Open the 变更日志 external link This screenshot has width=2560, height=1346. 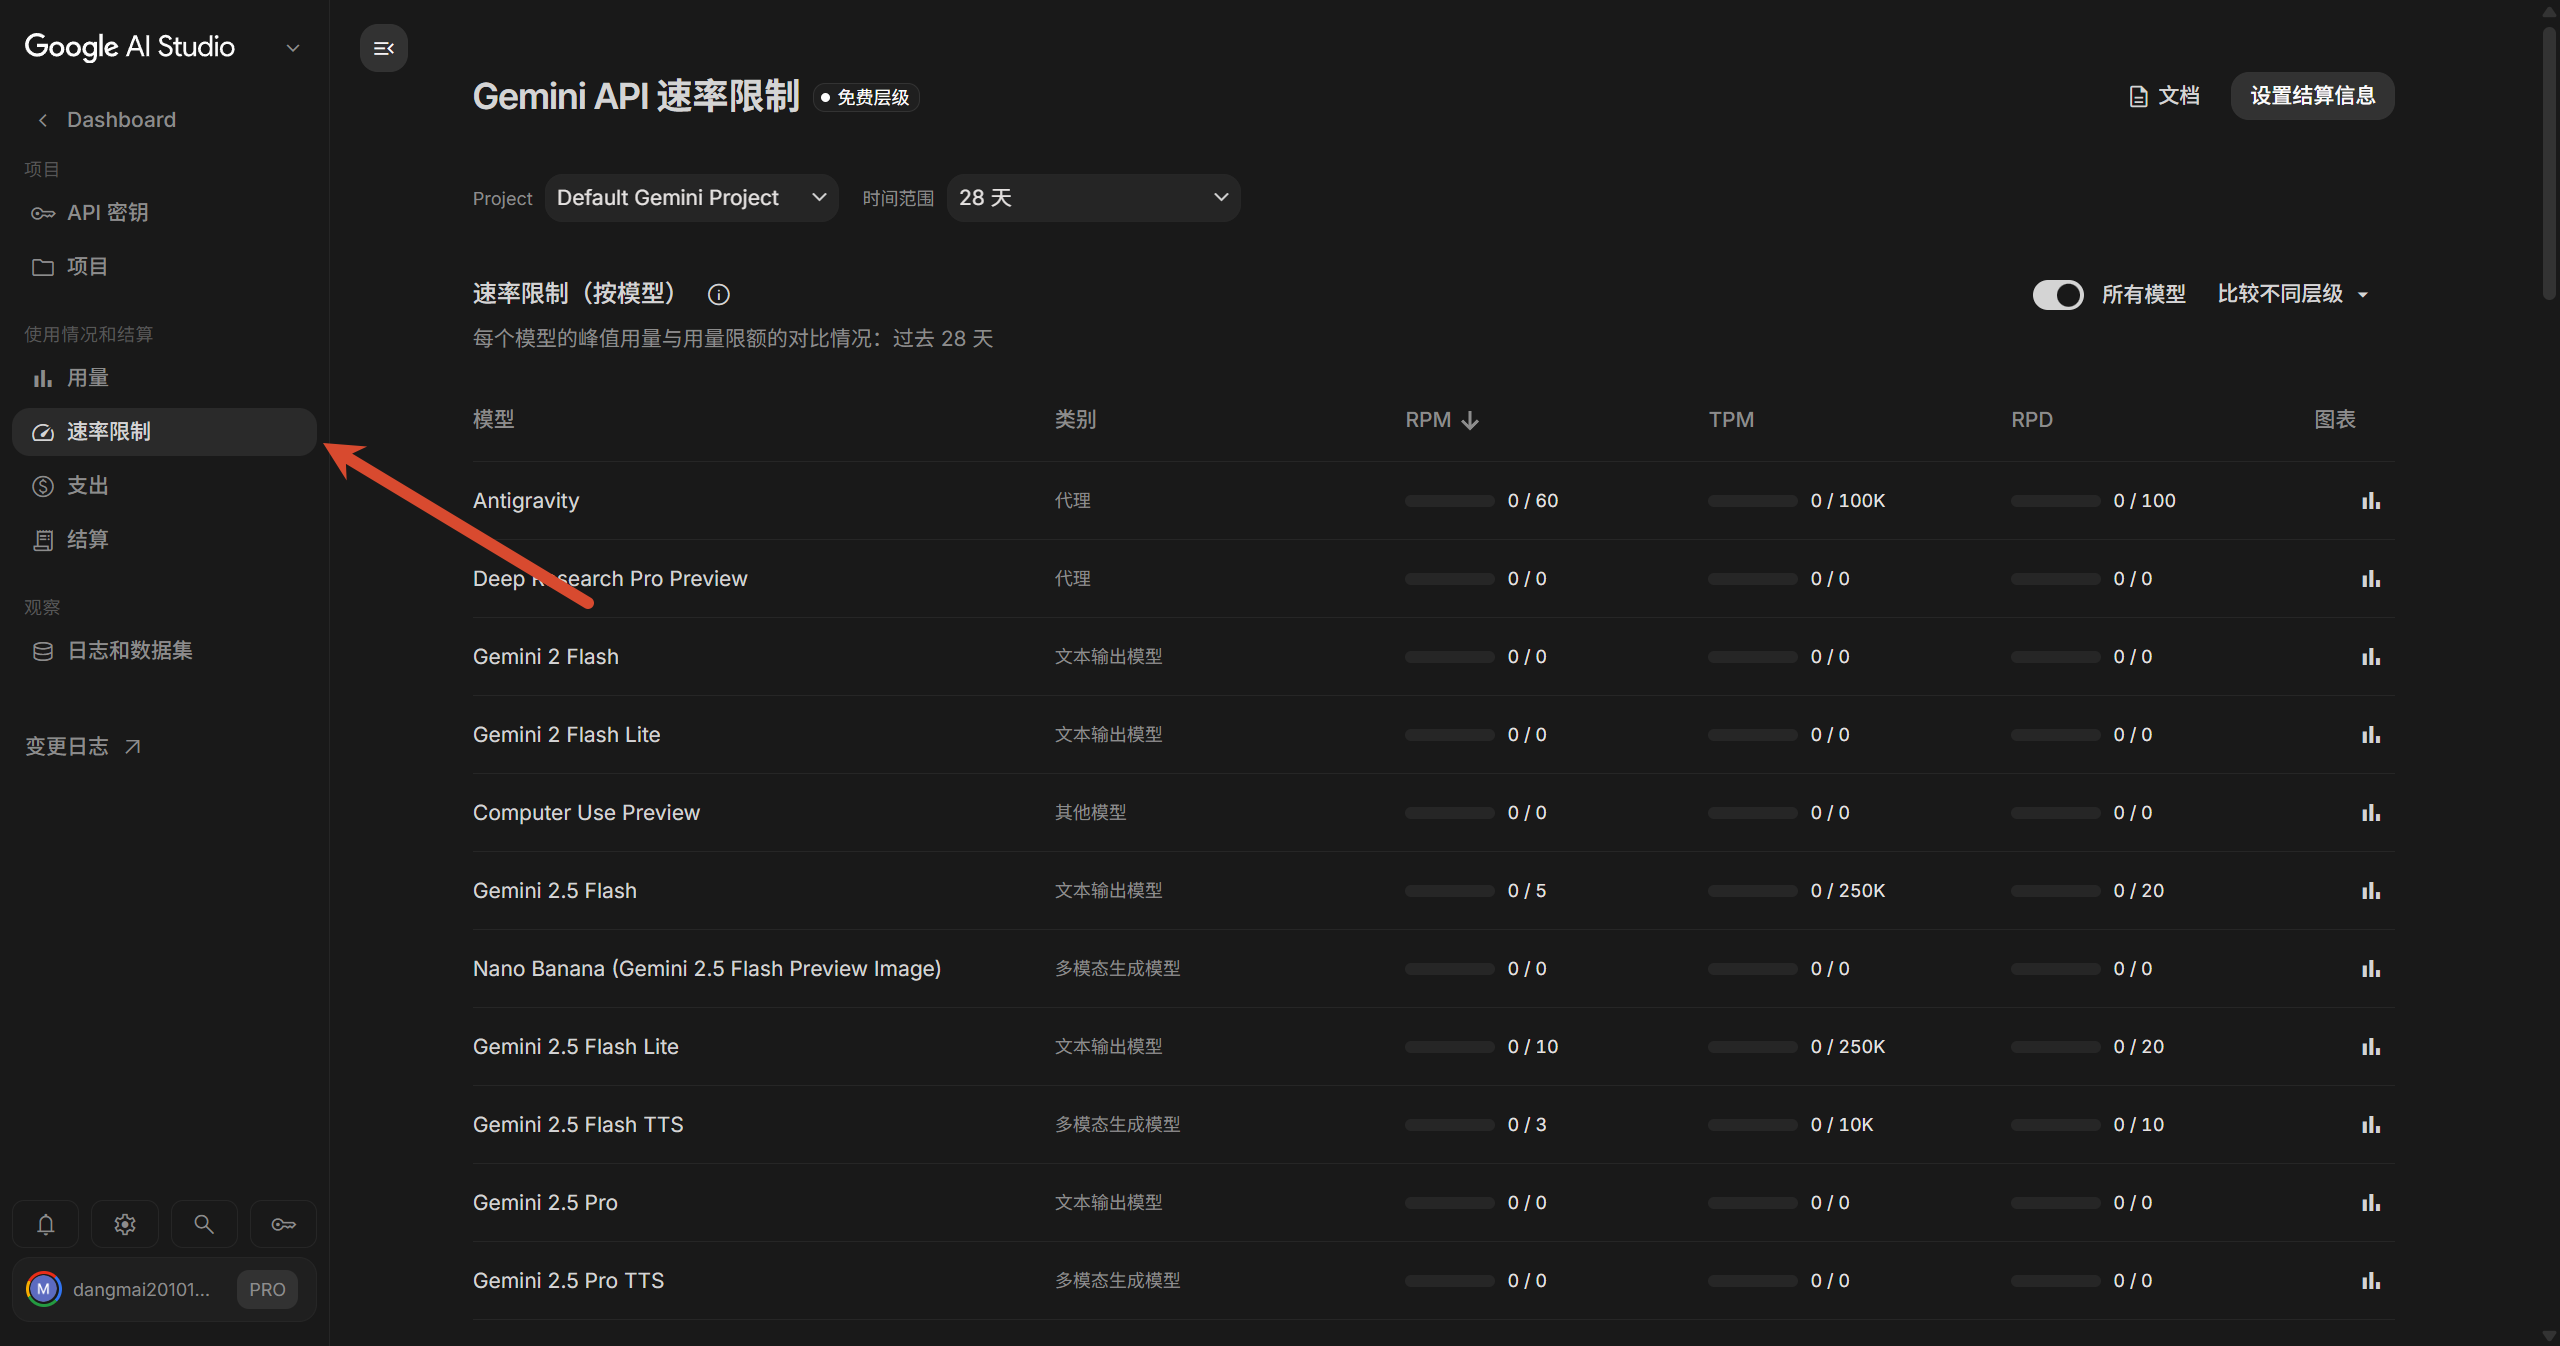click(83, 747)
